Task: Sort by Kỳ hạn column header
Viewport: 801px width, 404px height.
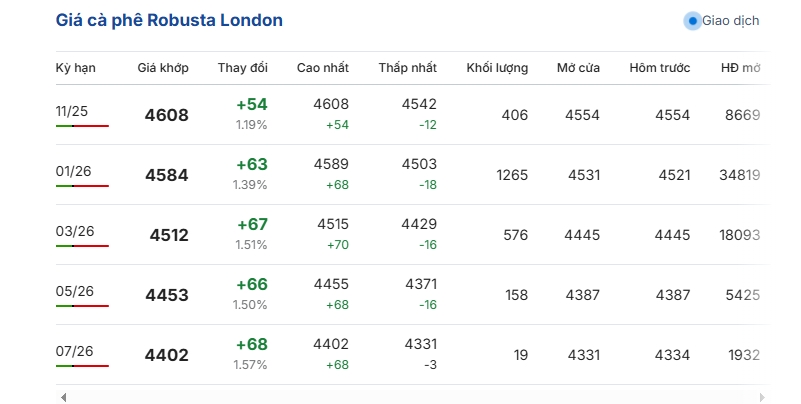Action: click(x=74, y=68)
